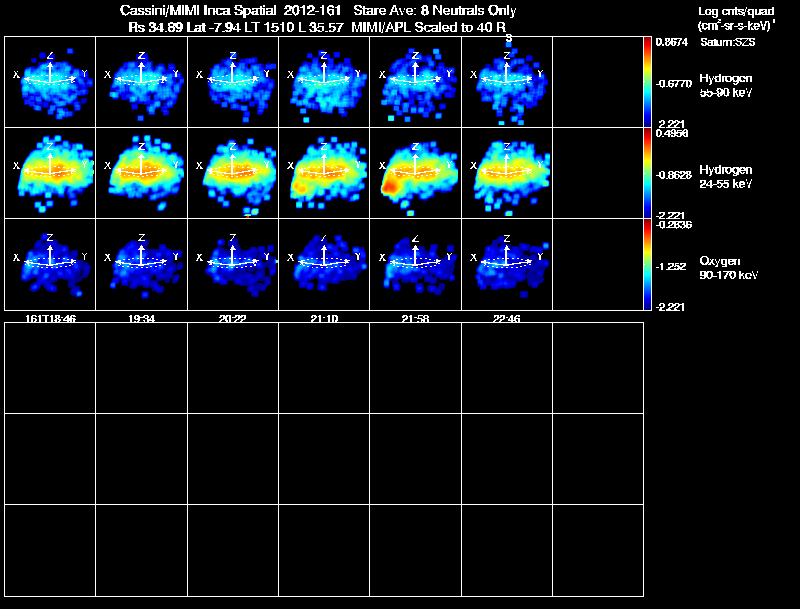
Task: Open the Hydrogen 24-55 keV image at 19:34
Action: pyautogui.click(x=141, y=173)
